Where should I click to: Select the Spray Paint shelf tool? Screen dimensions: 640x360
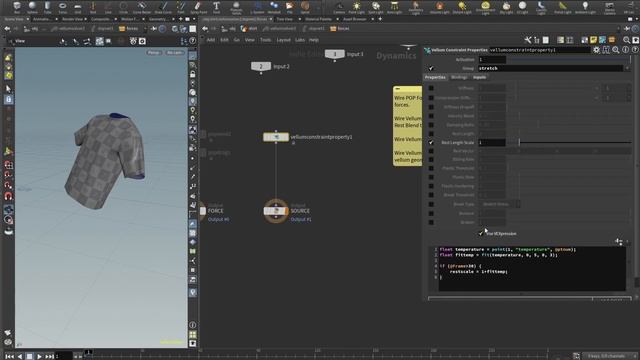(198, 7)
